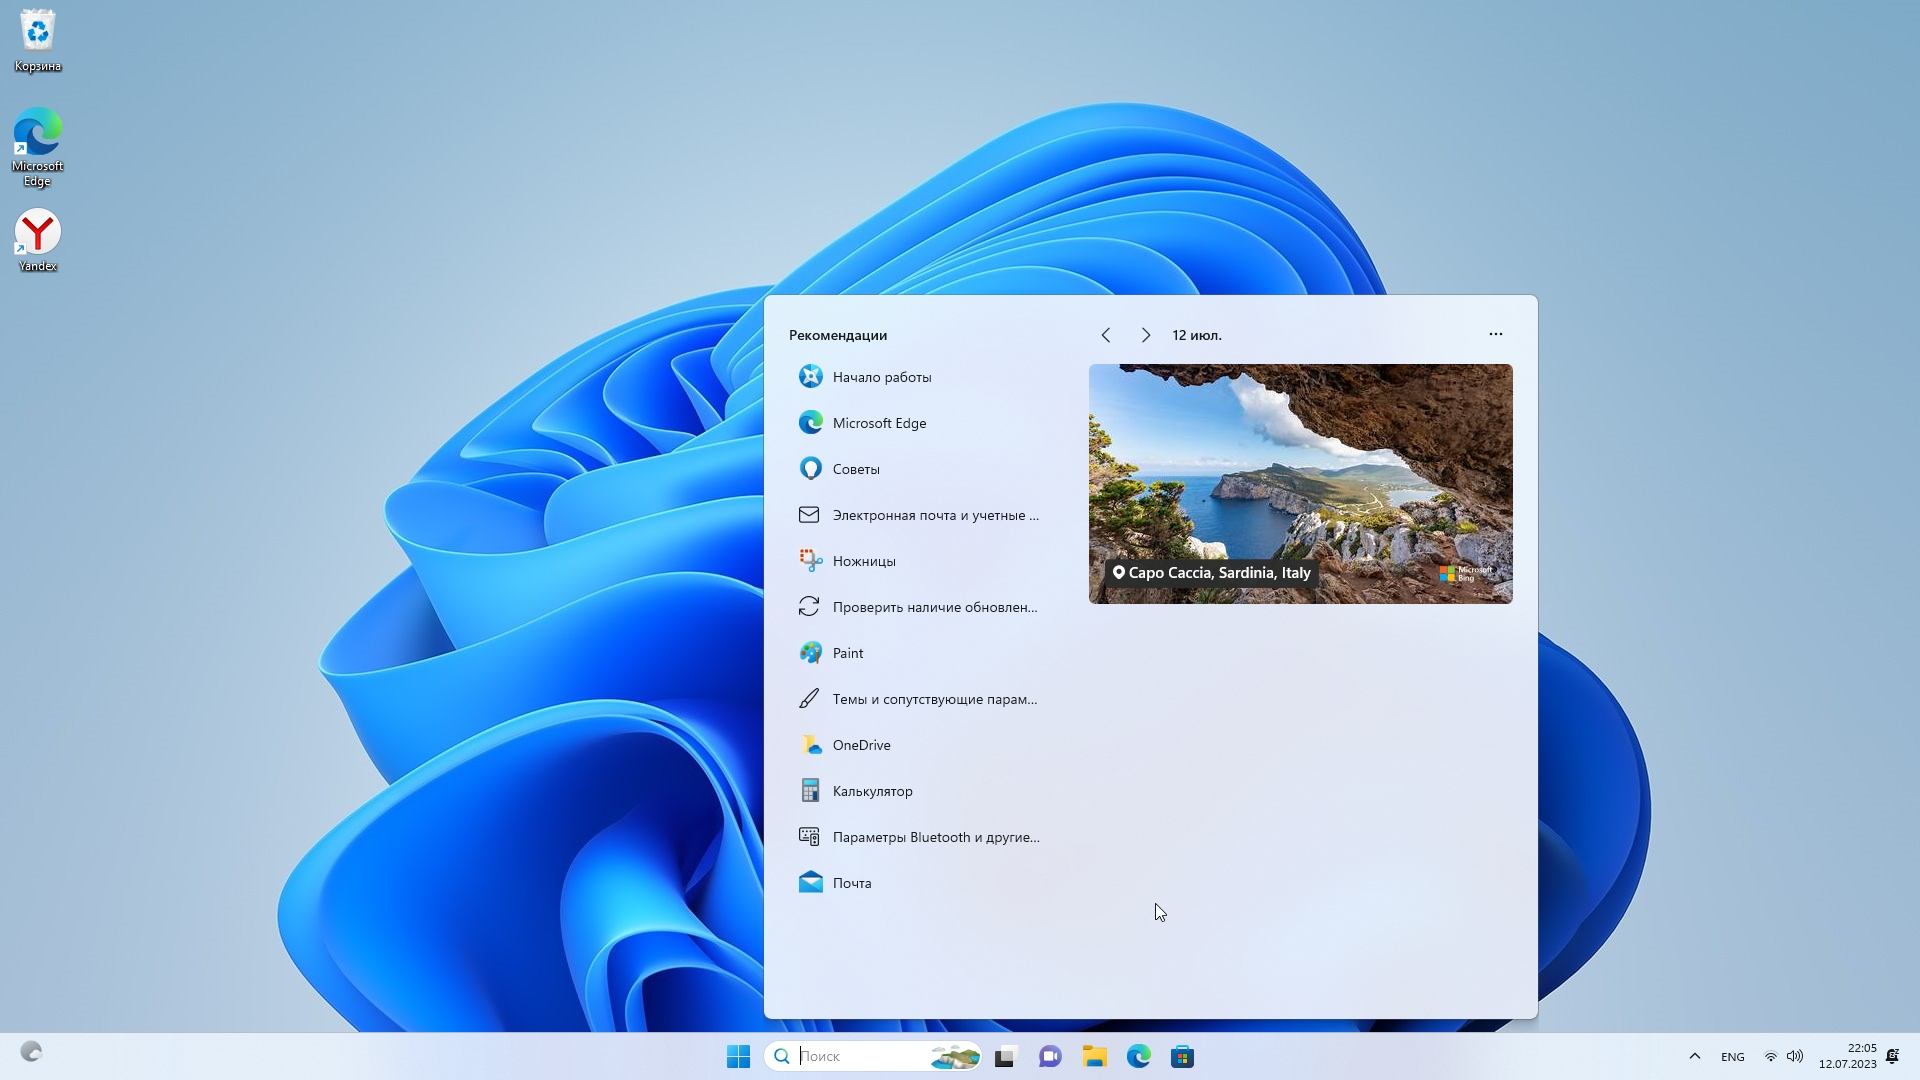Open Paint from the recommendations list
The image size is (1920, 1080).
point(847,653)
